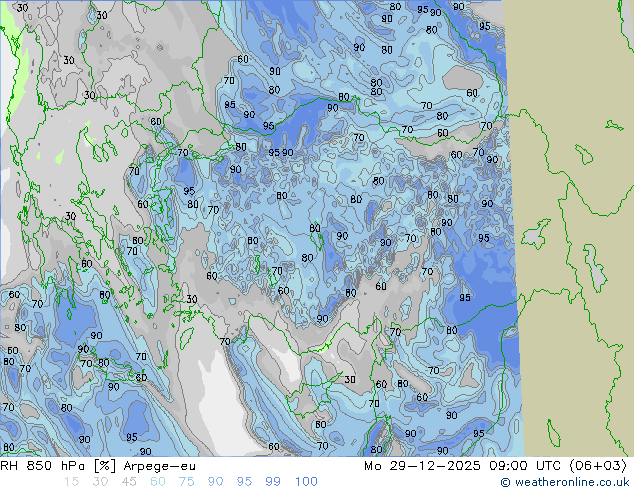Select the 'RH 850 hPa [%]' title text
634x490 pixels.
[58, 466]
